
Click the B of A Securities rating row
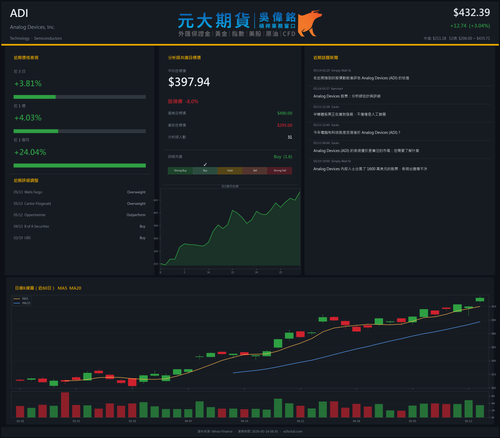(x=80, y=226)
